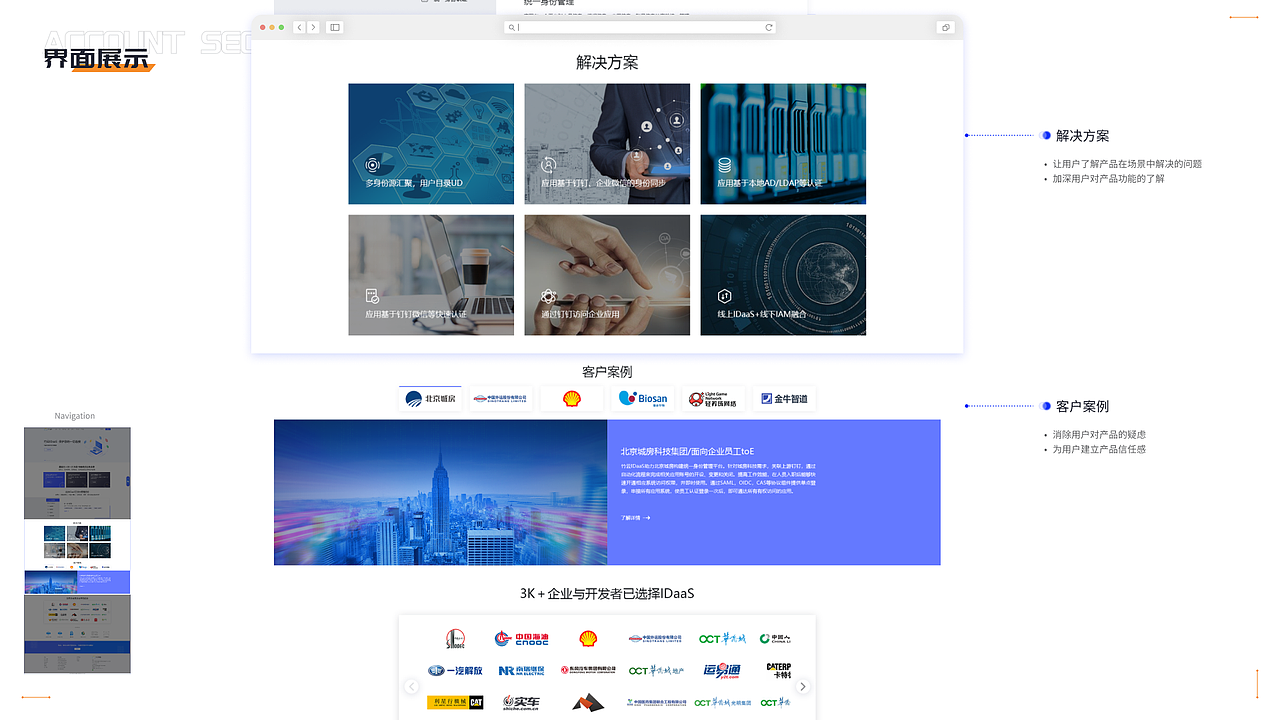Open 应用基于本地AD/LDAP等认证 card label

tap(769, 184)
